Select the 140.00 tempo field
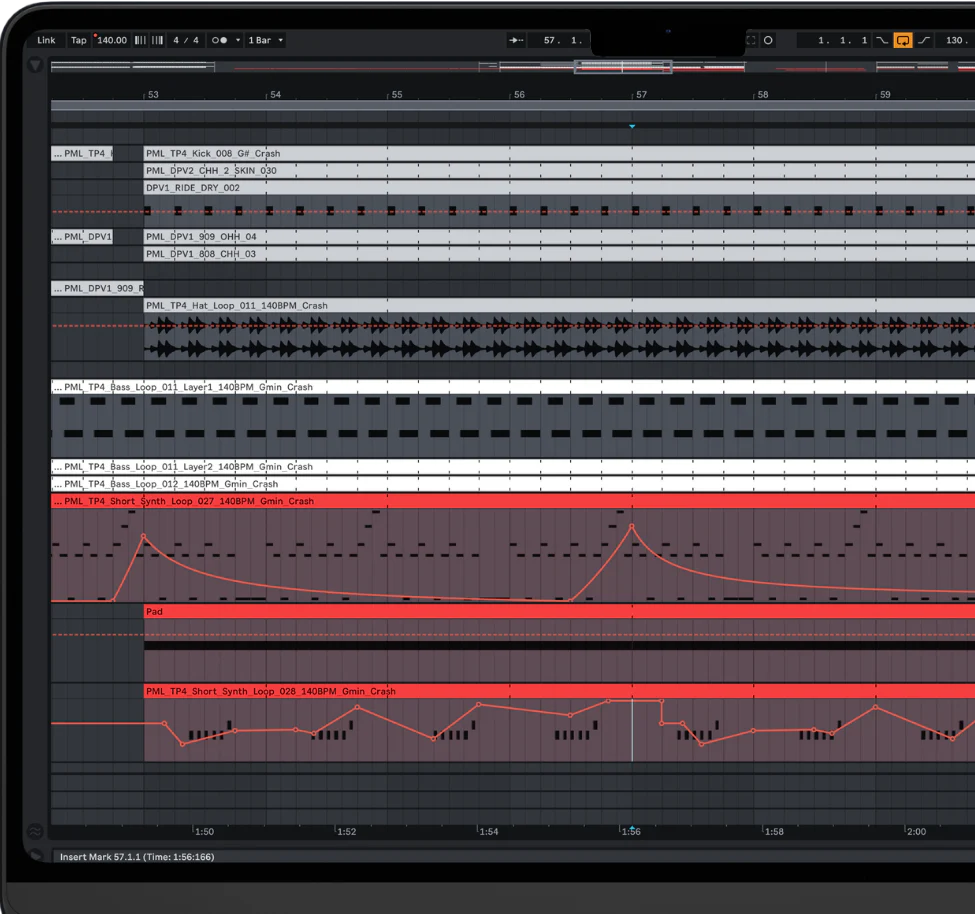Screen dimensions: 975x914 click(x=112, y=40)
